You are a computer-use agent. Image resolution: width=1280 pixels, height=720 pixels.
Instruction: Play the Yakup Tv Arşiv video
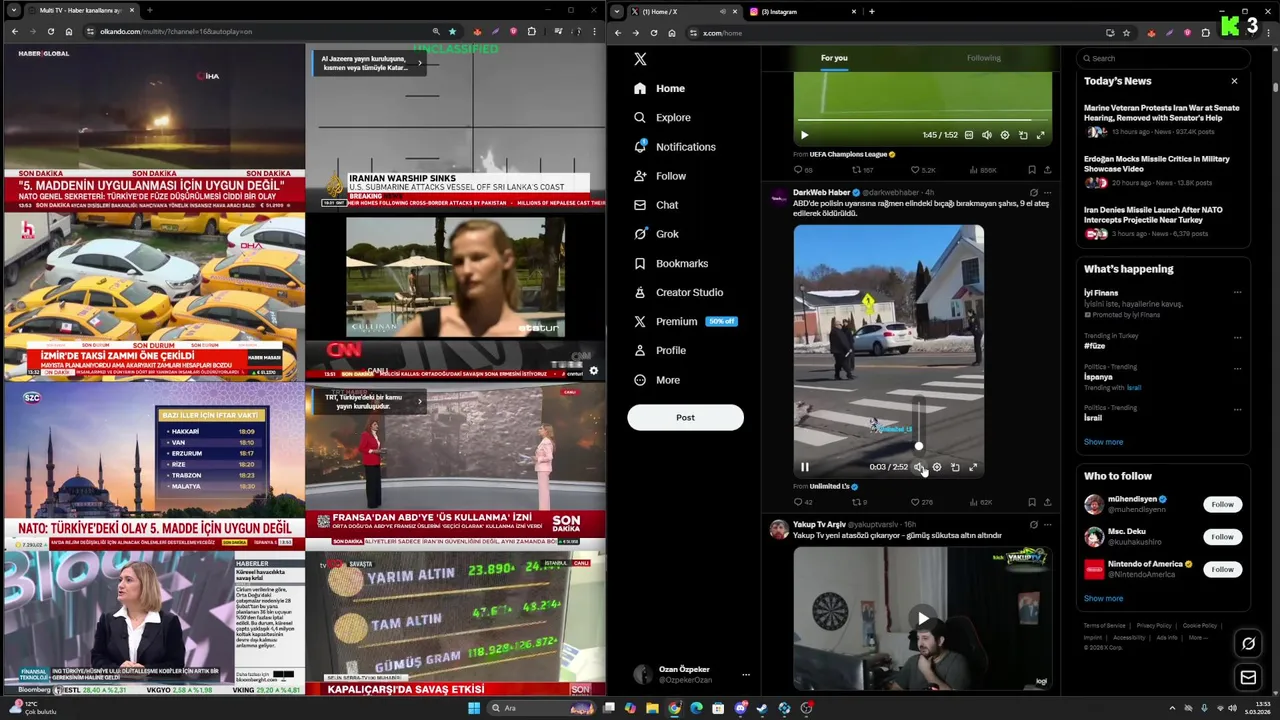[x=922, y=618]
